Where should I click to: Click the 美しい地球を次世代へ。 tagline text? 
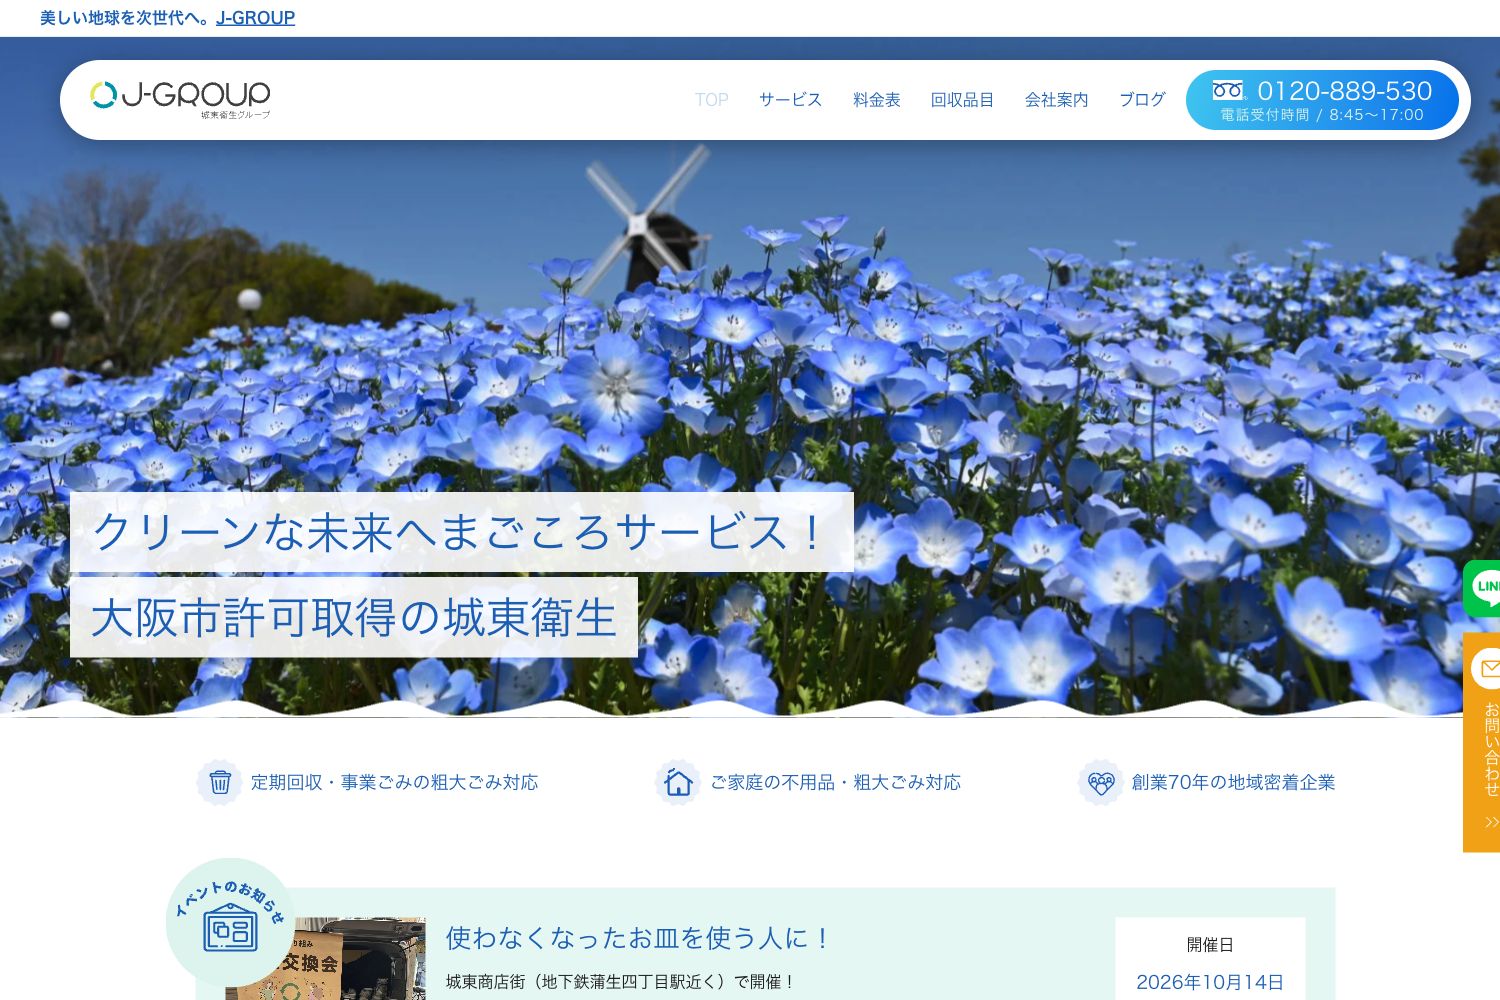pyautogui.click(x=126, y=18)
